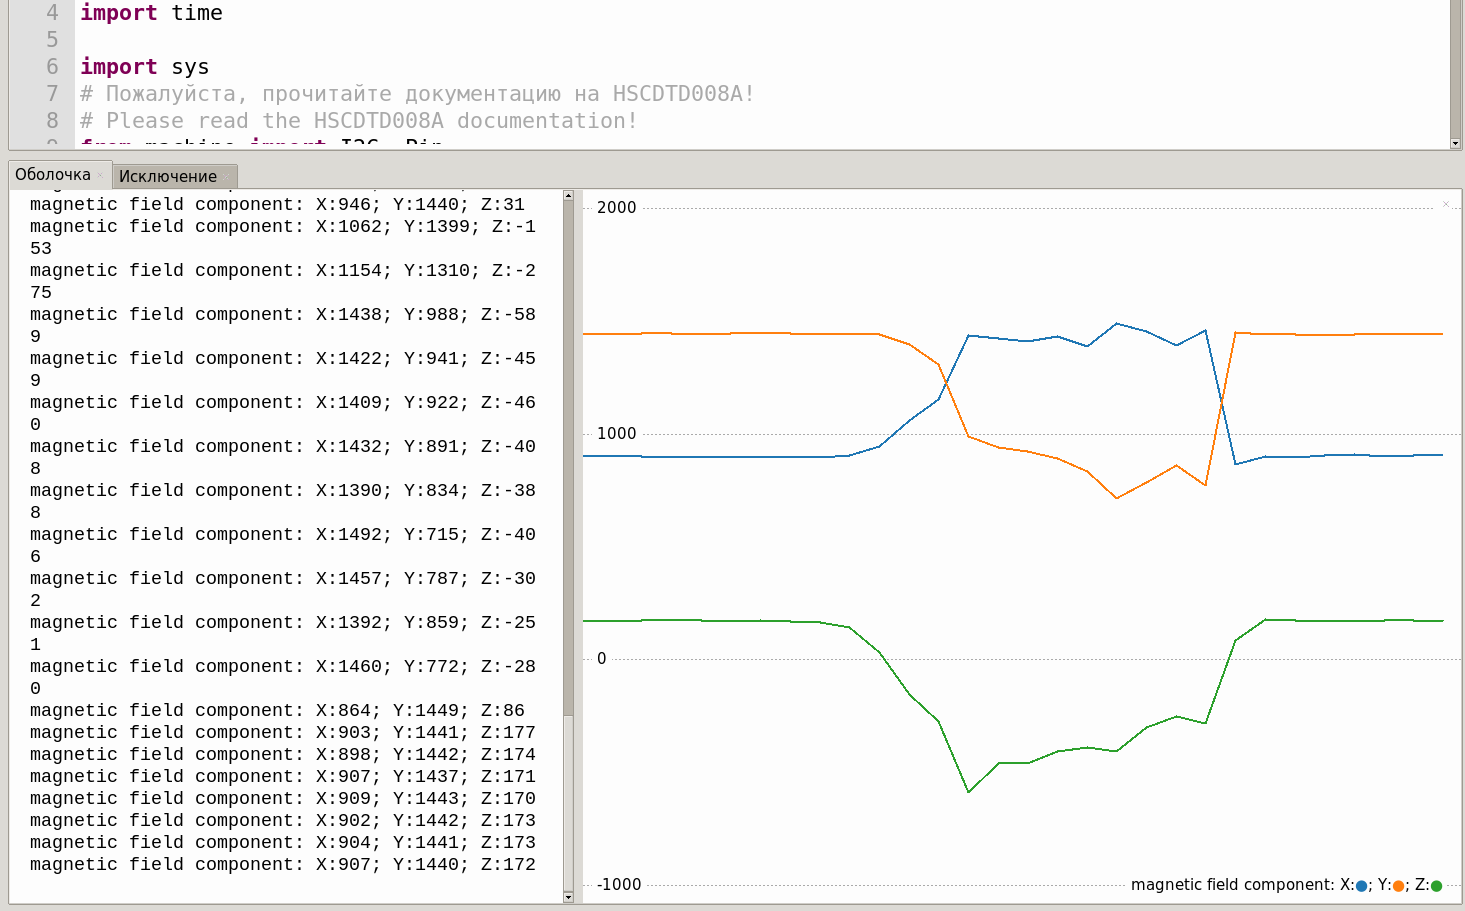This screenshot has width=1465, height=911.
Task: Click the 'Please read the HSCDTD008A documentation!' comment
Action: (x=358, y=121)
